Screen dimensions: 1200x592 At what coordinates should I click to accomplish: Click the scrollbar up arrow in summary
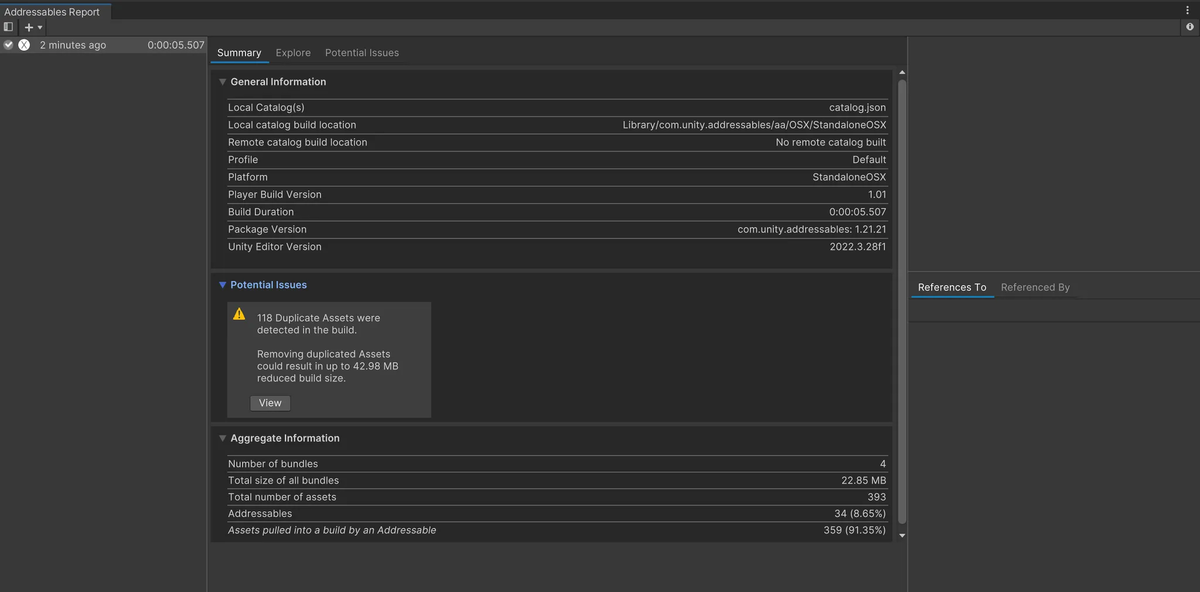coord(902,73)
